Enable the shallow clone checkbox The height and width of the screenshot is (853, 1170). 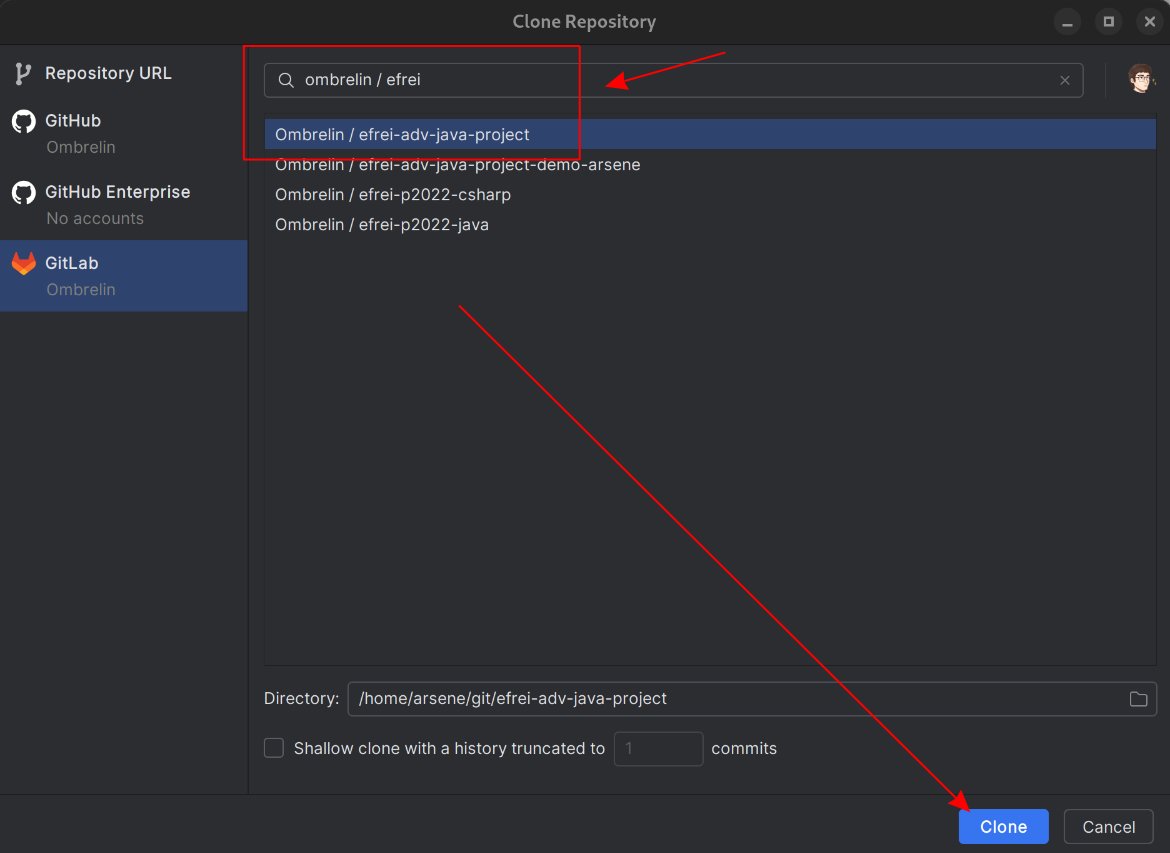274,748
